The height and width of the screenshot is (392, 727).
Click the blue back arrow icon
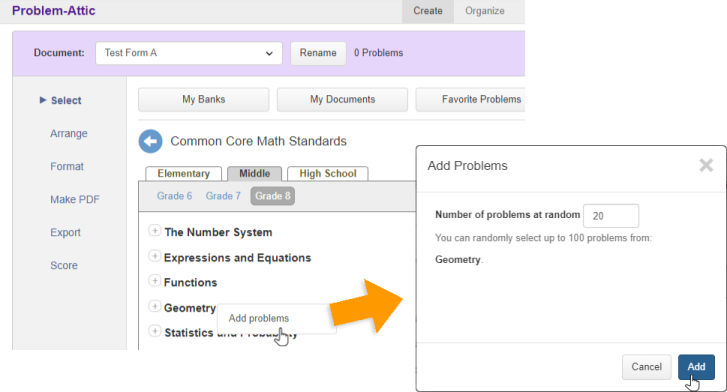[150, 141]
